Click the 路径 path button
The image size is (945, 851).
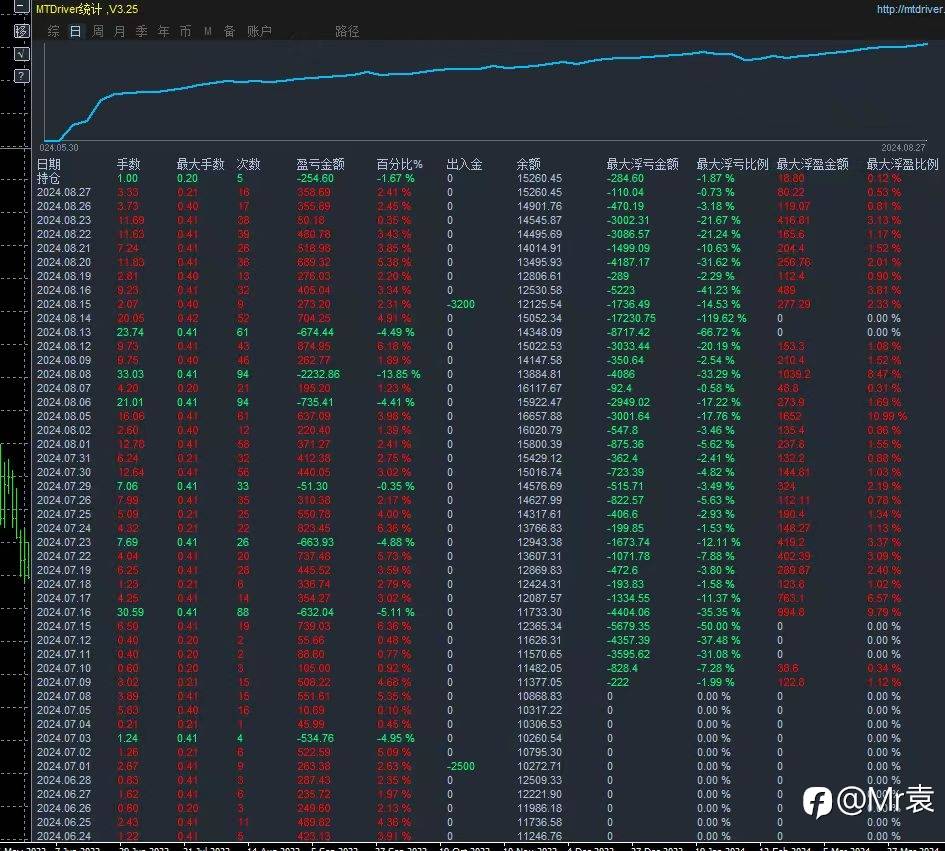point(347,31)
